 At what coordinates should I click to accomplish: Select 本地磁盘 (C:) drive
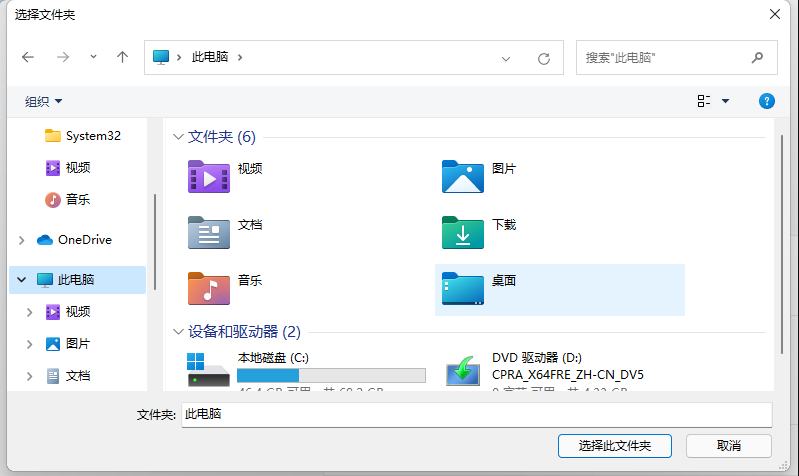pyautogui.click(x=208, y=369)
